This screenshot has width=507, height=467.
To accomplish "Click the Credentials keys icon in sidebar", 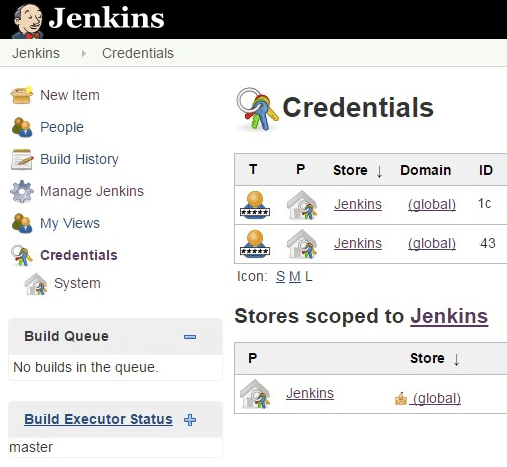I will (x=22, y=255).
